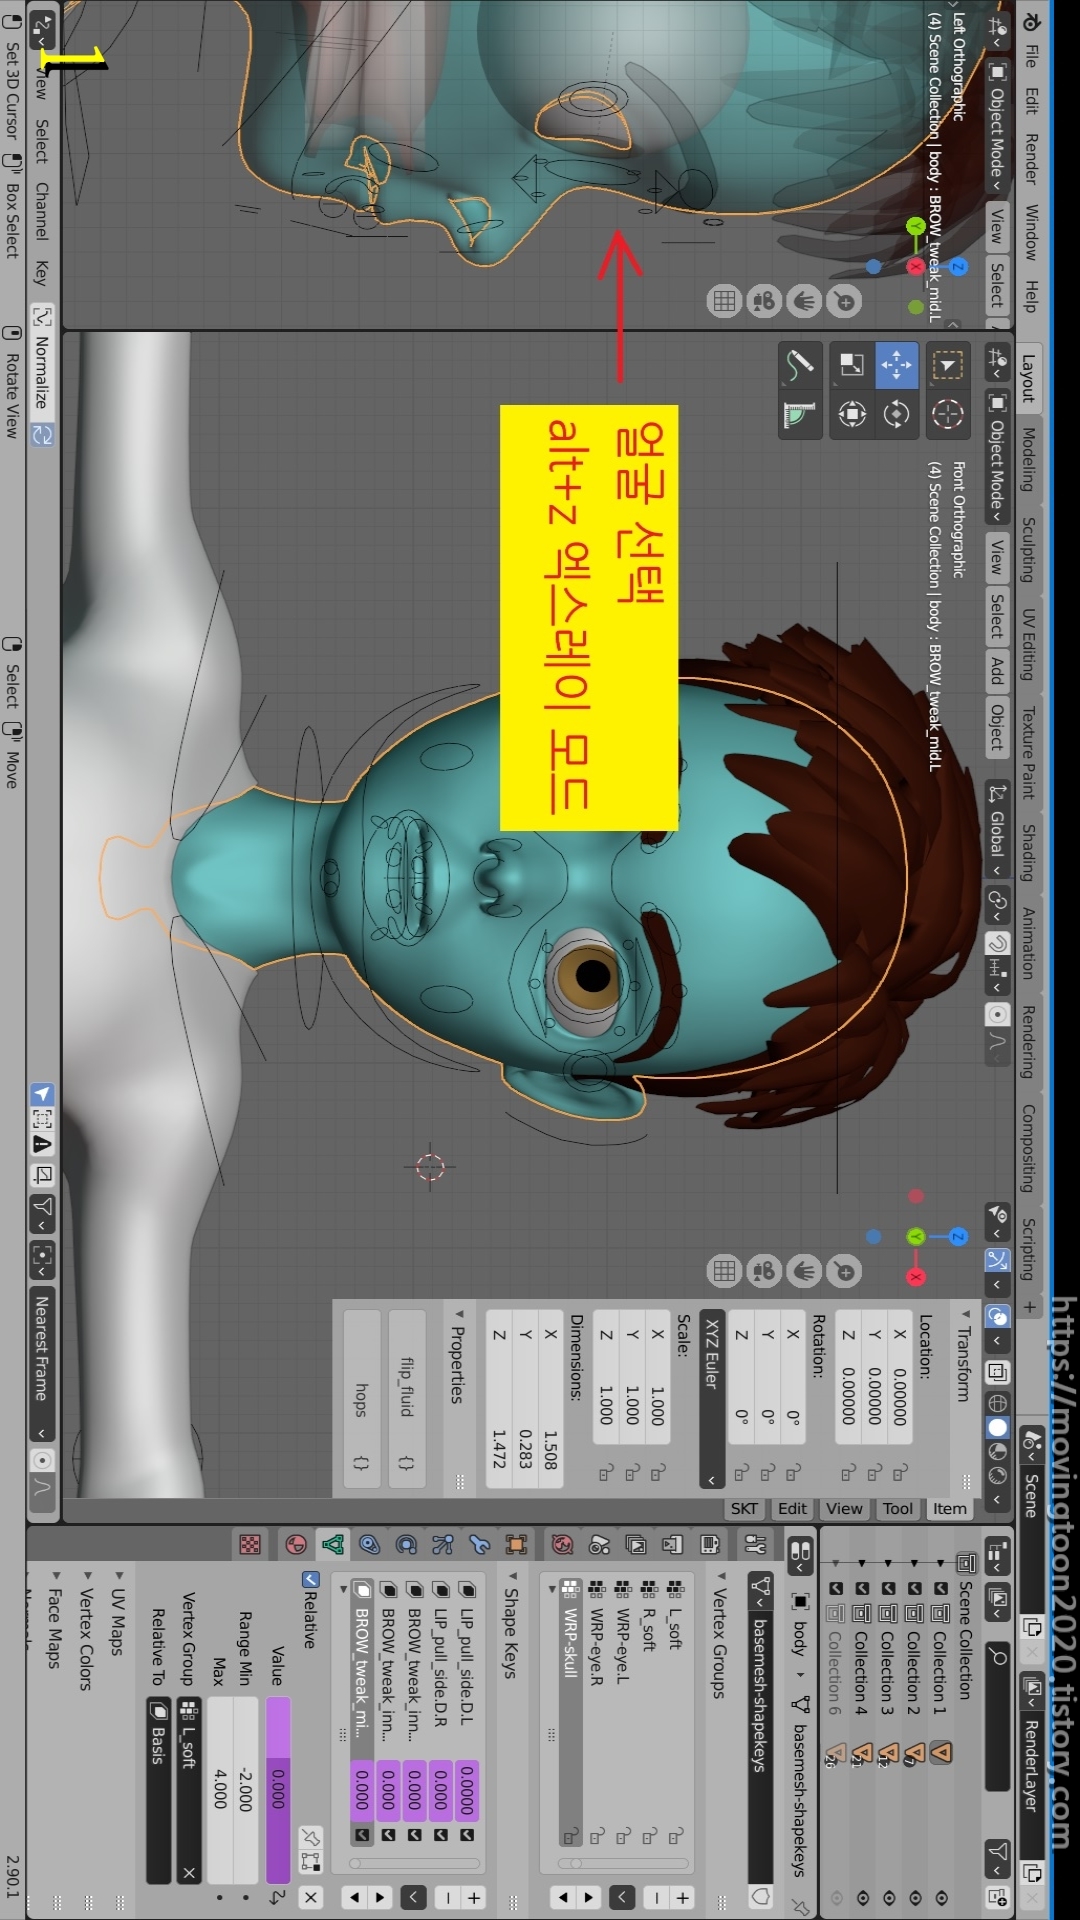Viewport: 1080px width, 1920px height.
Task: Open the File menu
Action: click(x=1031, y=55)
